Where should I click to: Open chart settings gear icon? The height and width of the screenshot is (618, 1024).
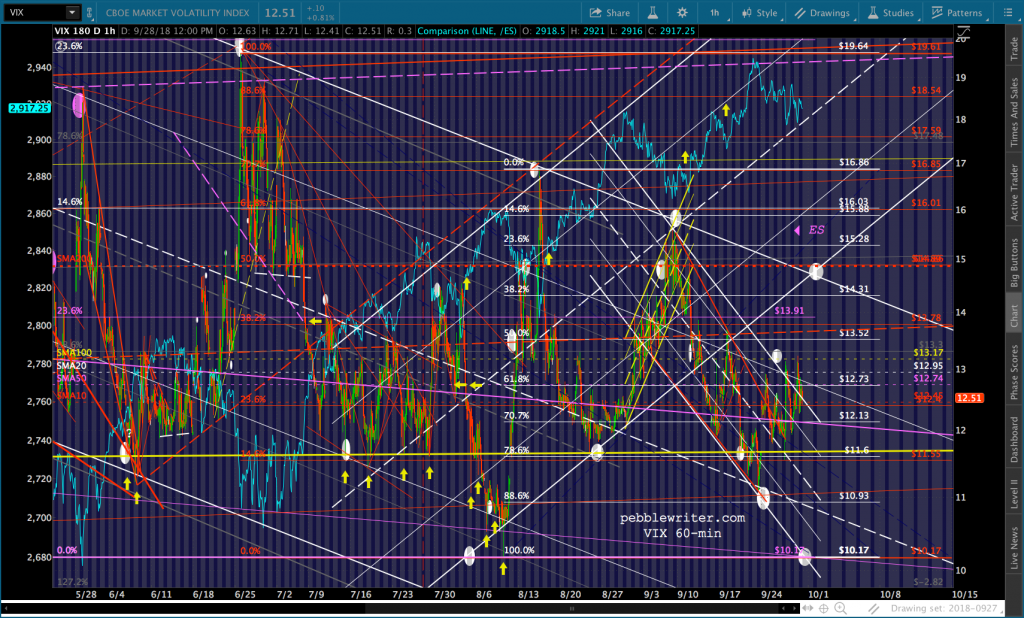click(682, 12)
